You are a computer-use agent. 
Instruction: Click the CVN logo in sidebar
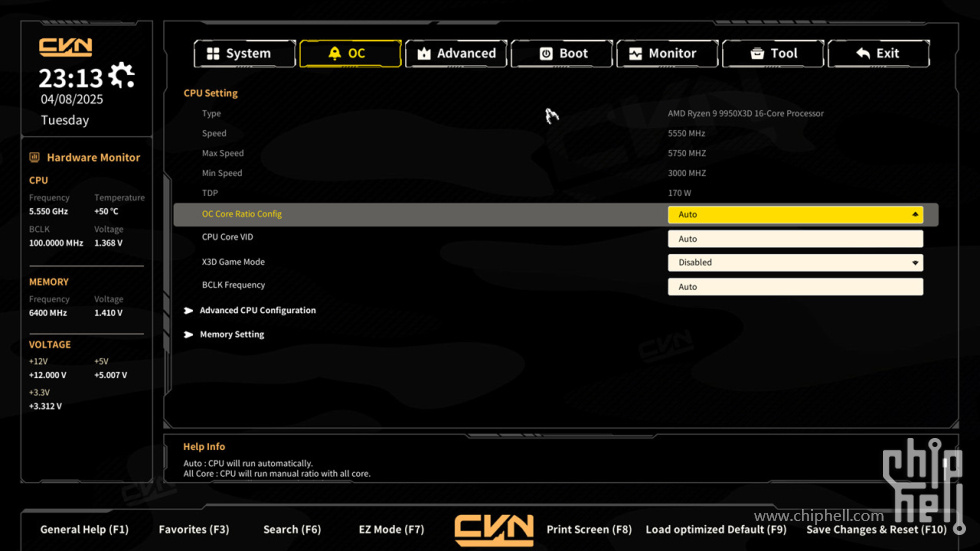point(66,46)
